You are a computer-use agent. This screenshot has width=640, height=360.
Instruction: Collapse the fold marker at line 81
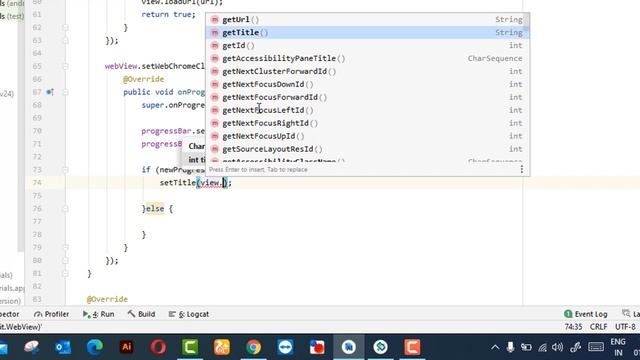tap(65, 273)
